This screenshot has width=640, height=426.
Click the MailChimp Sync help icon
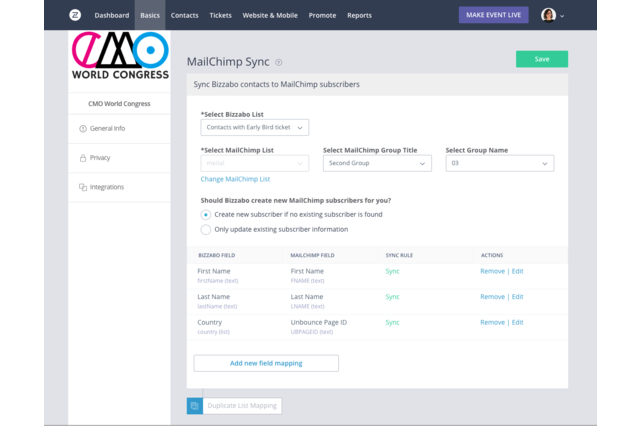coord(279,62)
